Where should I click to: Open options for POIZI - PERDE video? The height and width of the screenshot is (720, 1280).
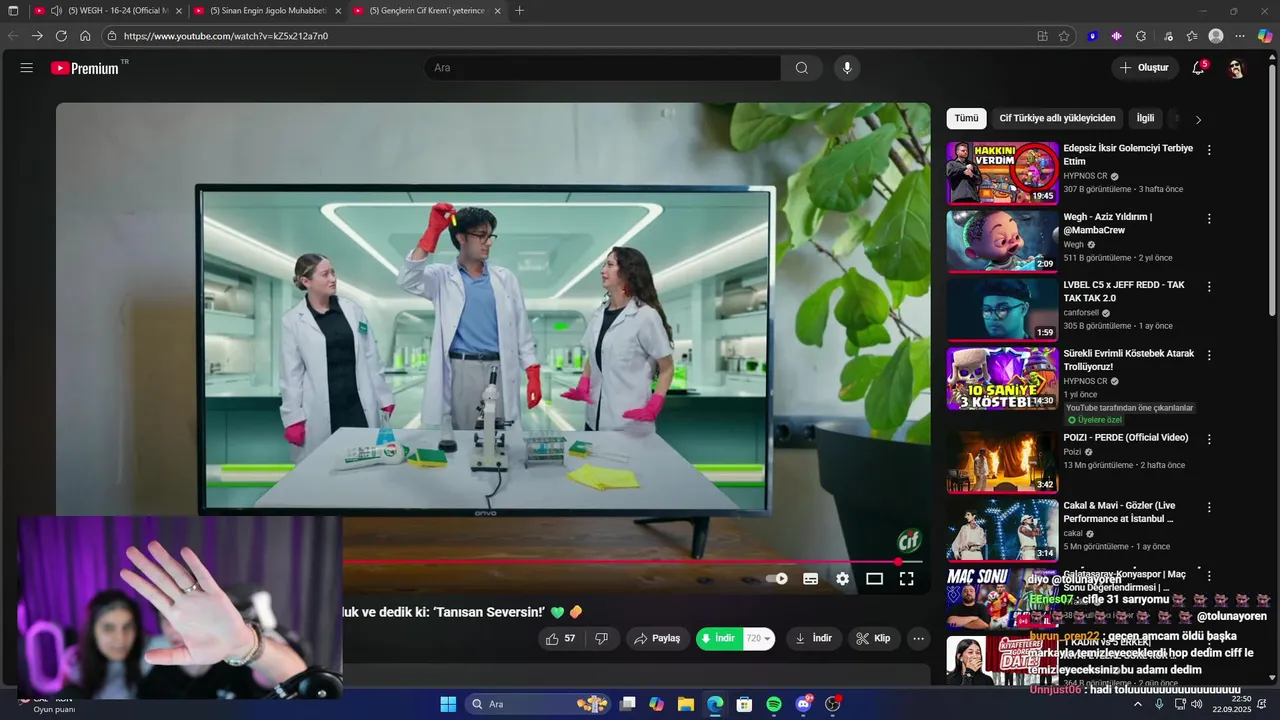1209,439
